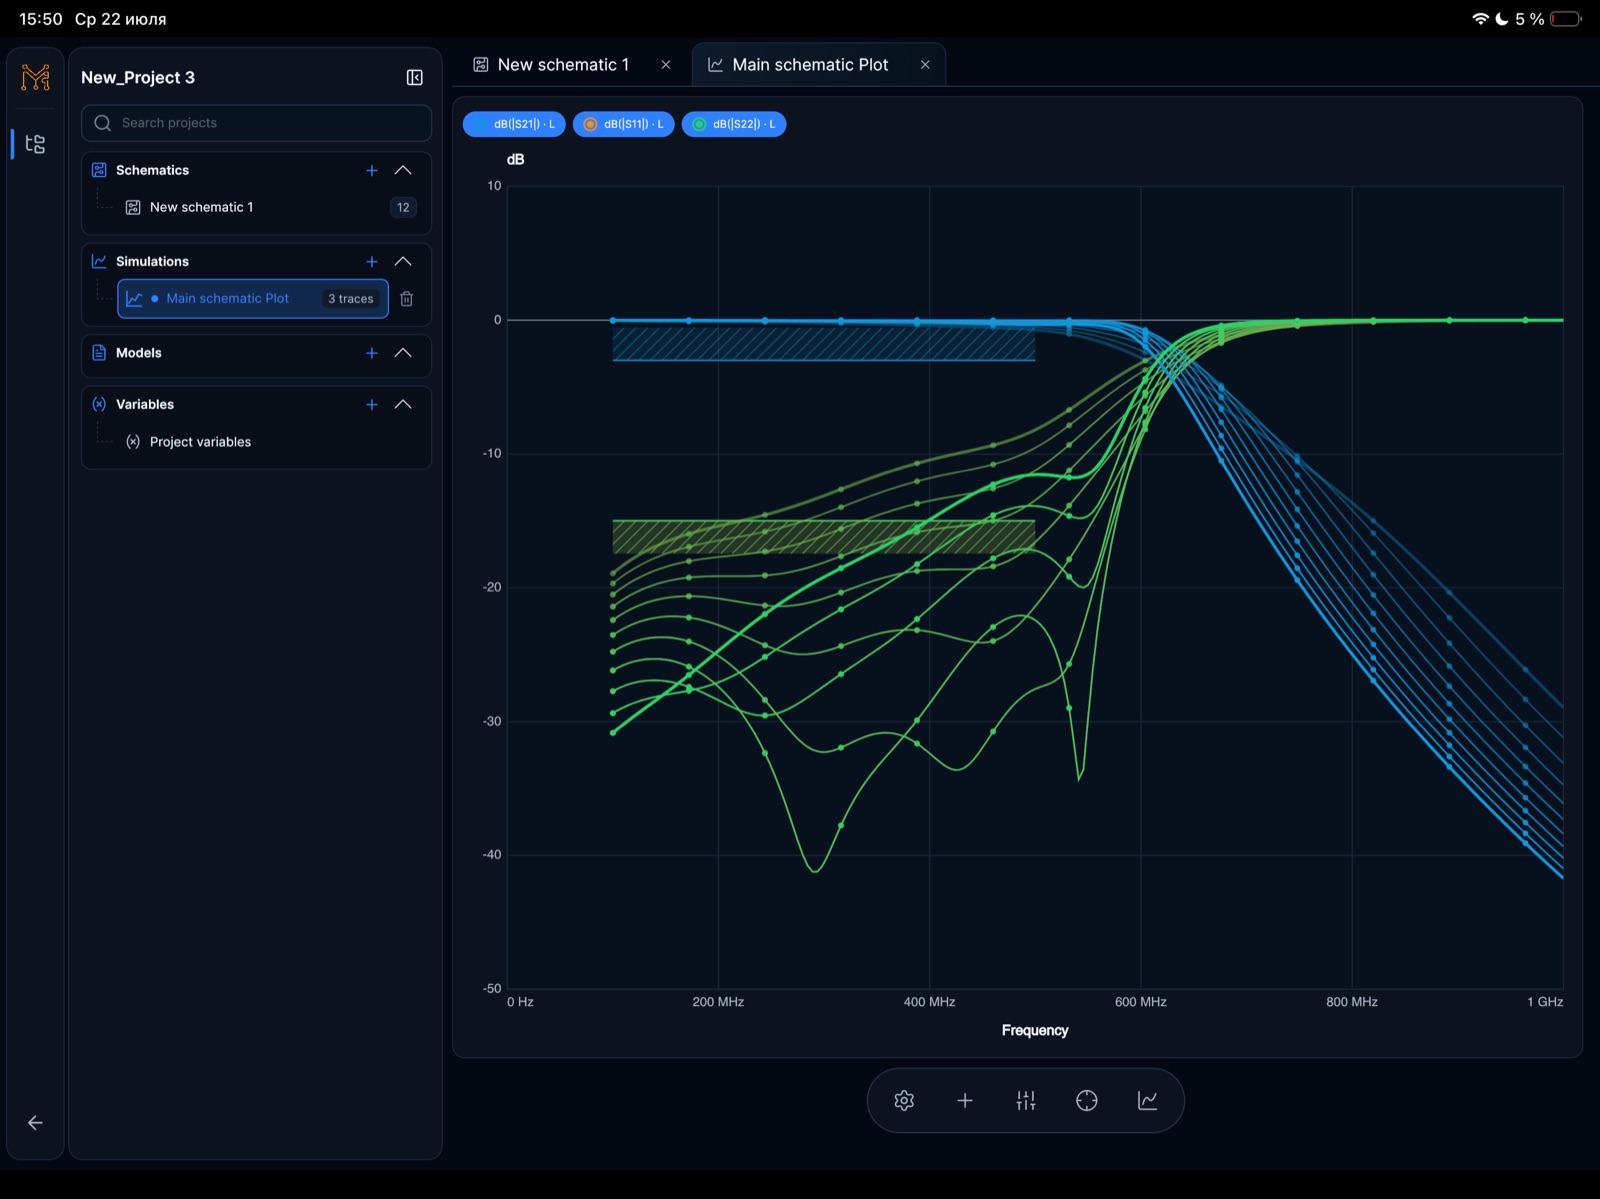Toggle the dB(|S11|) trace chip
1600x1199 pixels.
pos(623,124)
